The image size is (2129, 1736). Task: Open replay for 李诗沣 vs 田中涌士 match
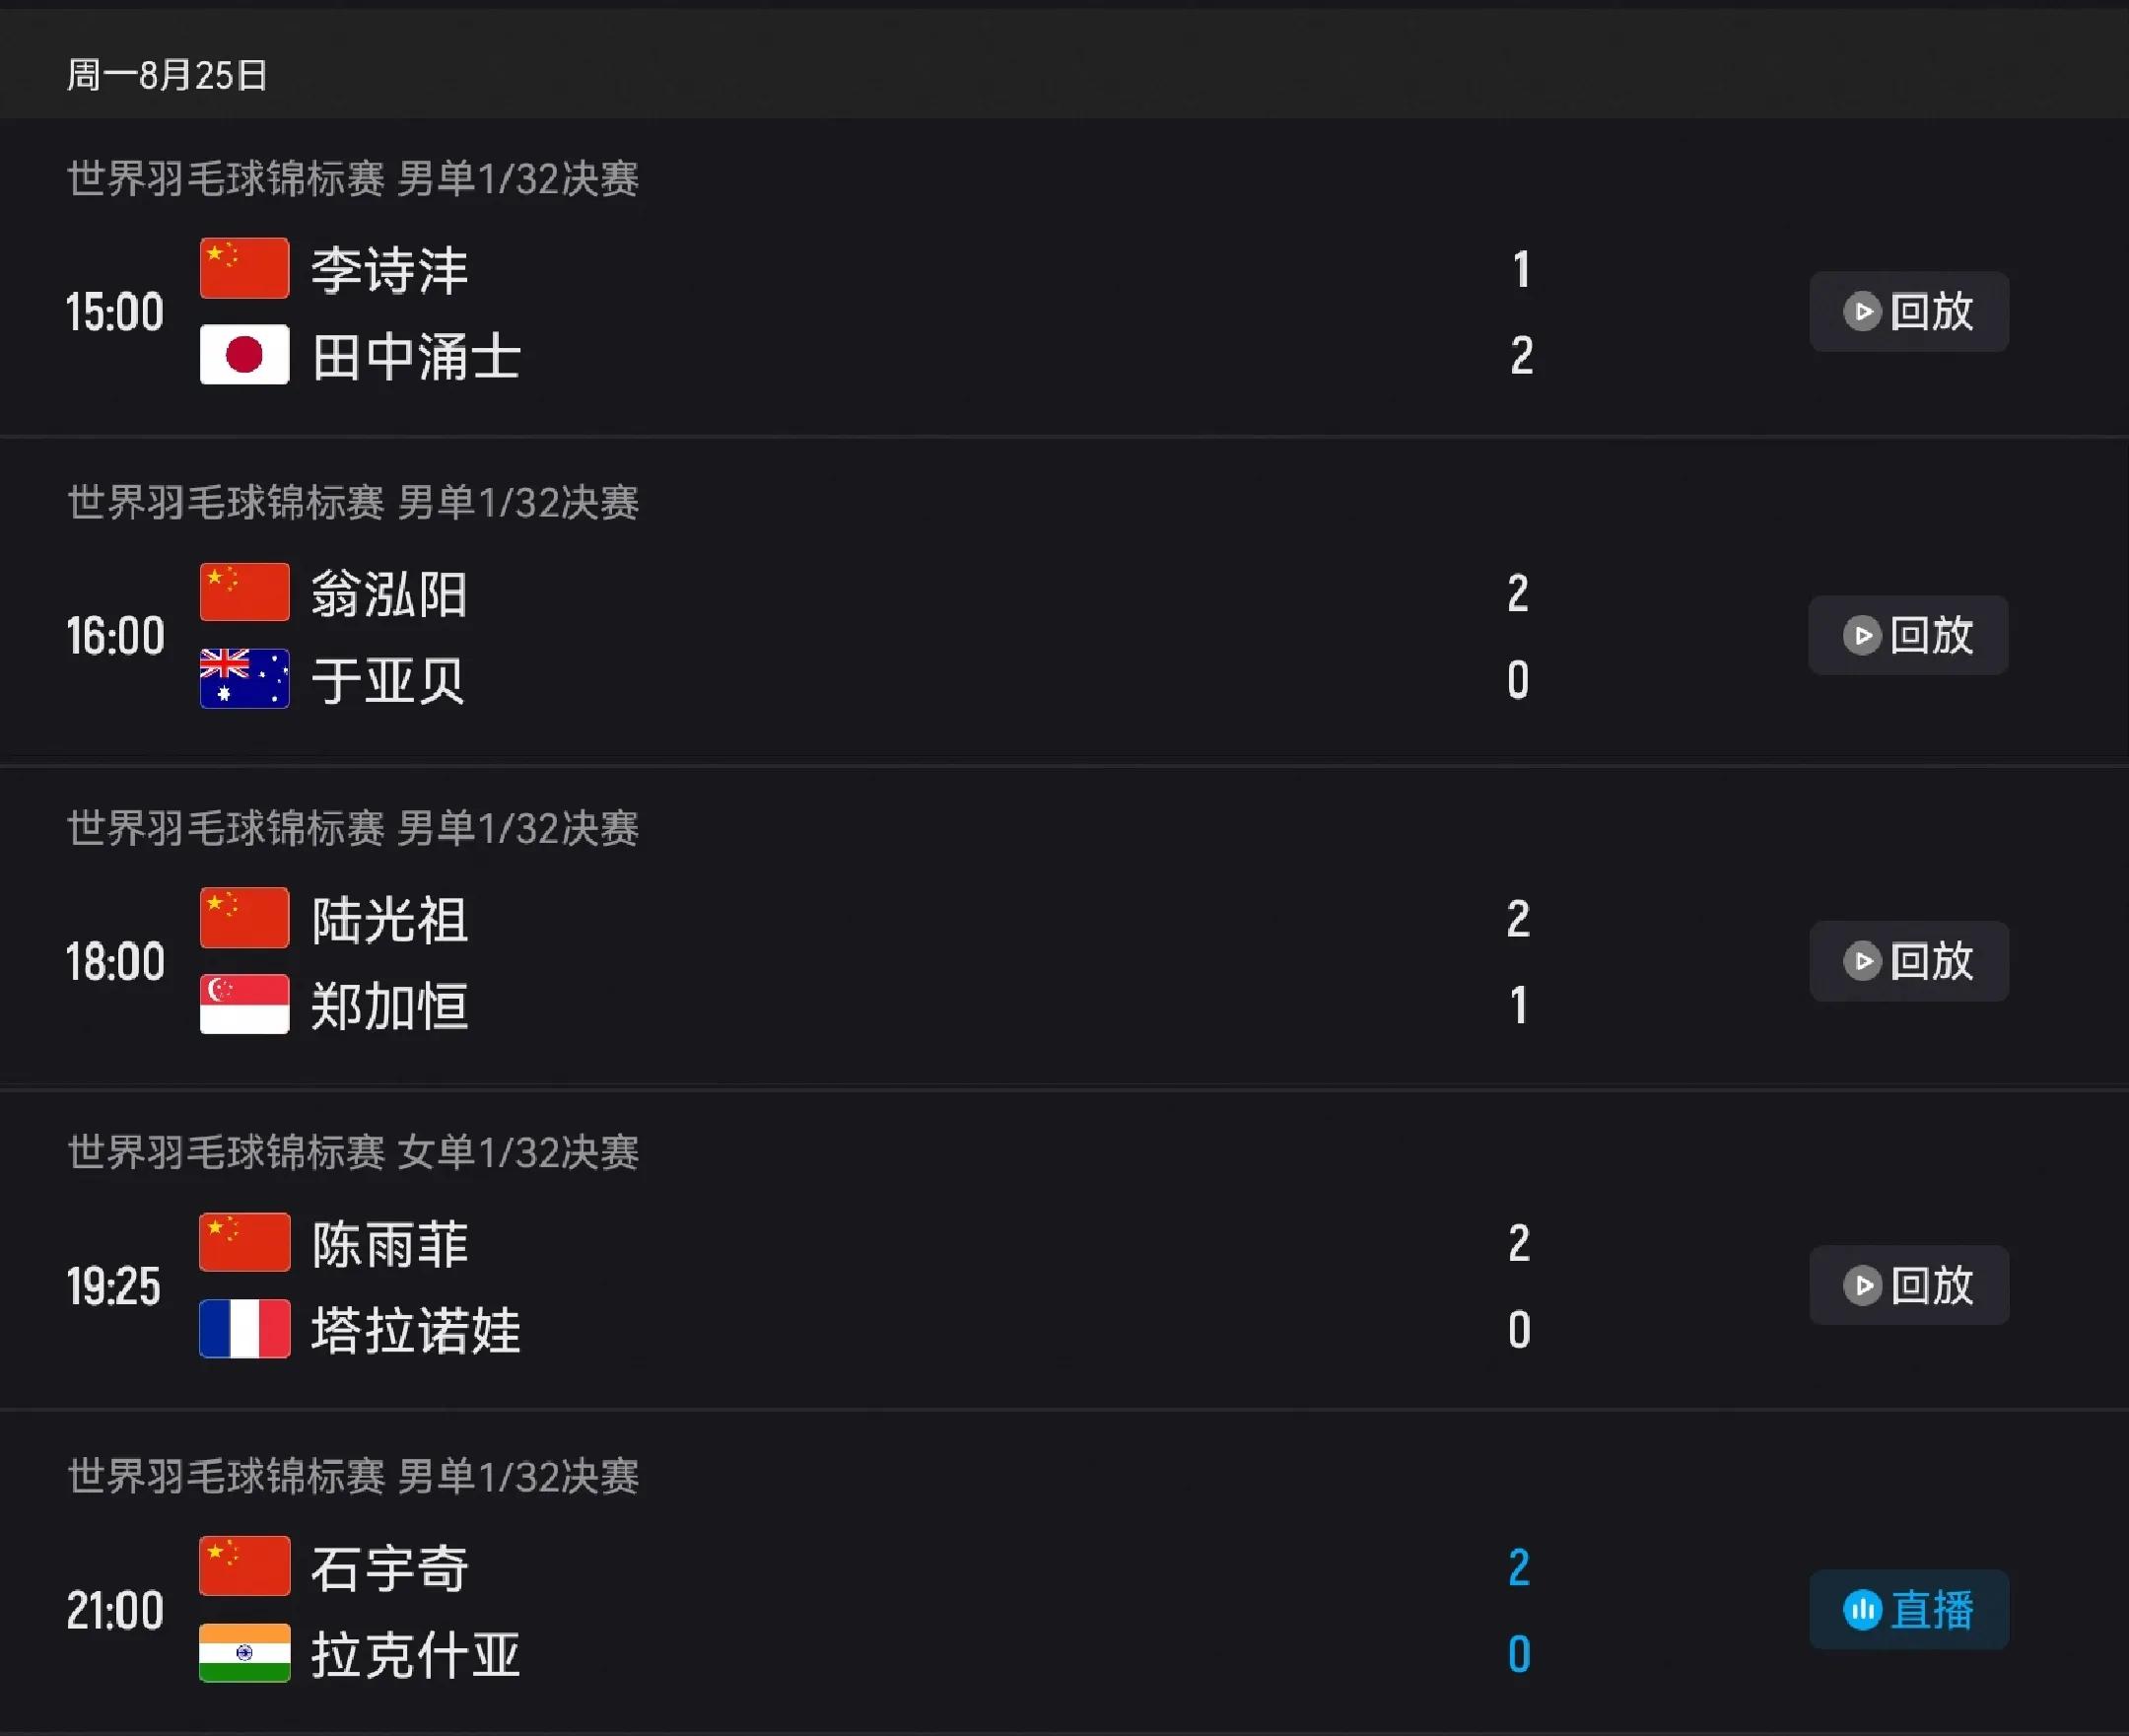point(1908,311)
